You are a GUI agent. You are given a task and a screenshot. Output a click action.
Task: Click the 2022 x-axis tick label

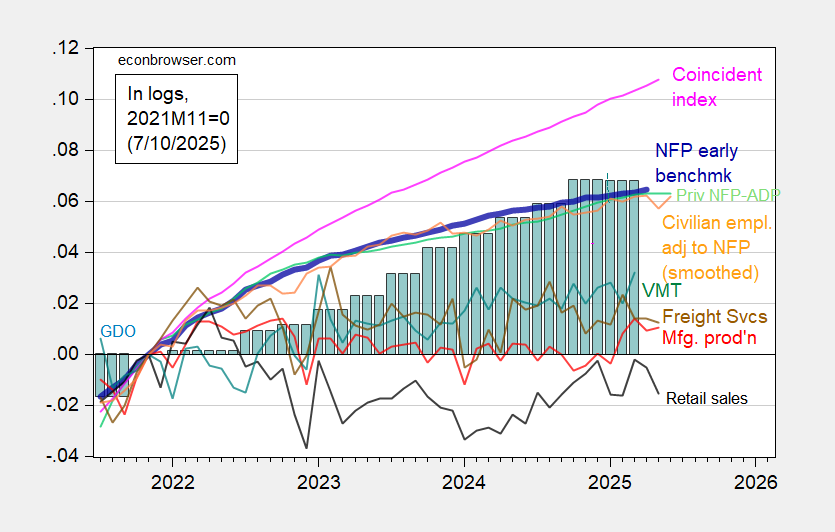pyautogui.click(x=170, y=480)
